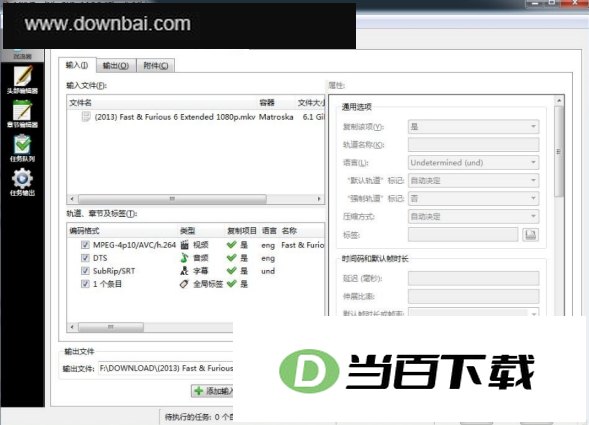Click the 文件名 column header
Viewport: 589px width, 425px height.
click(x=80, y=103)
